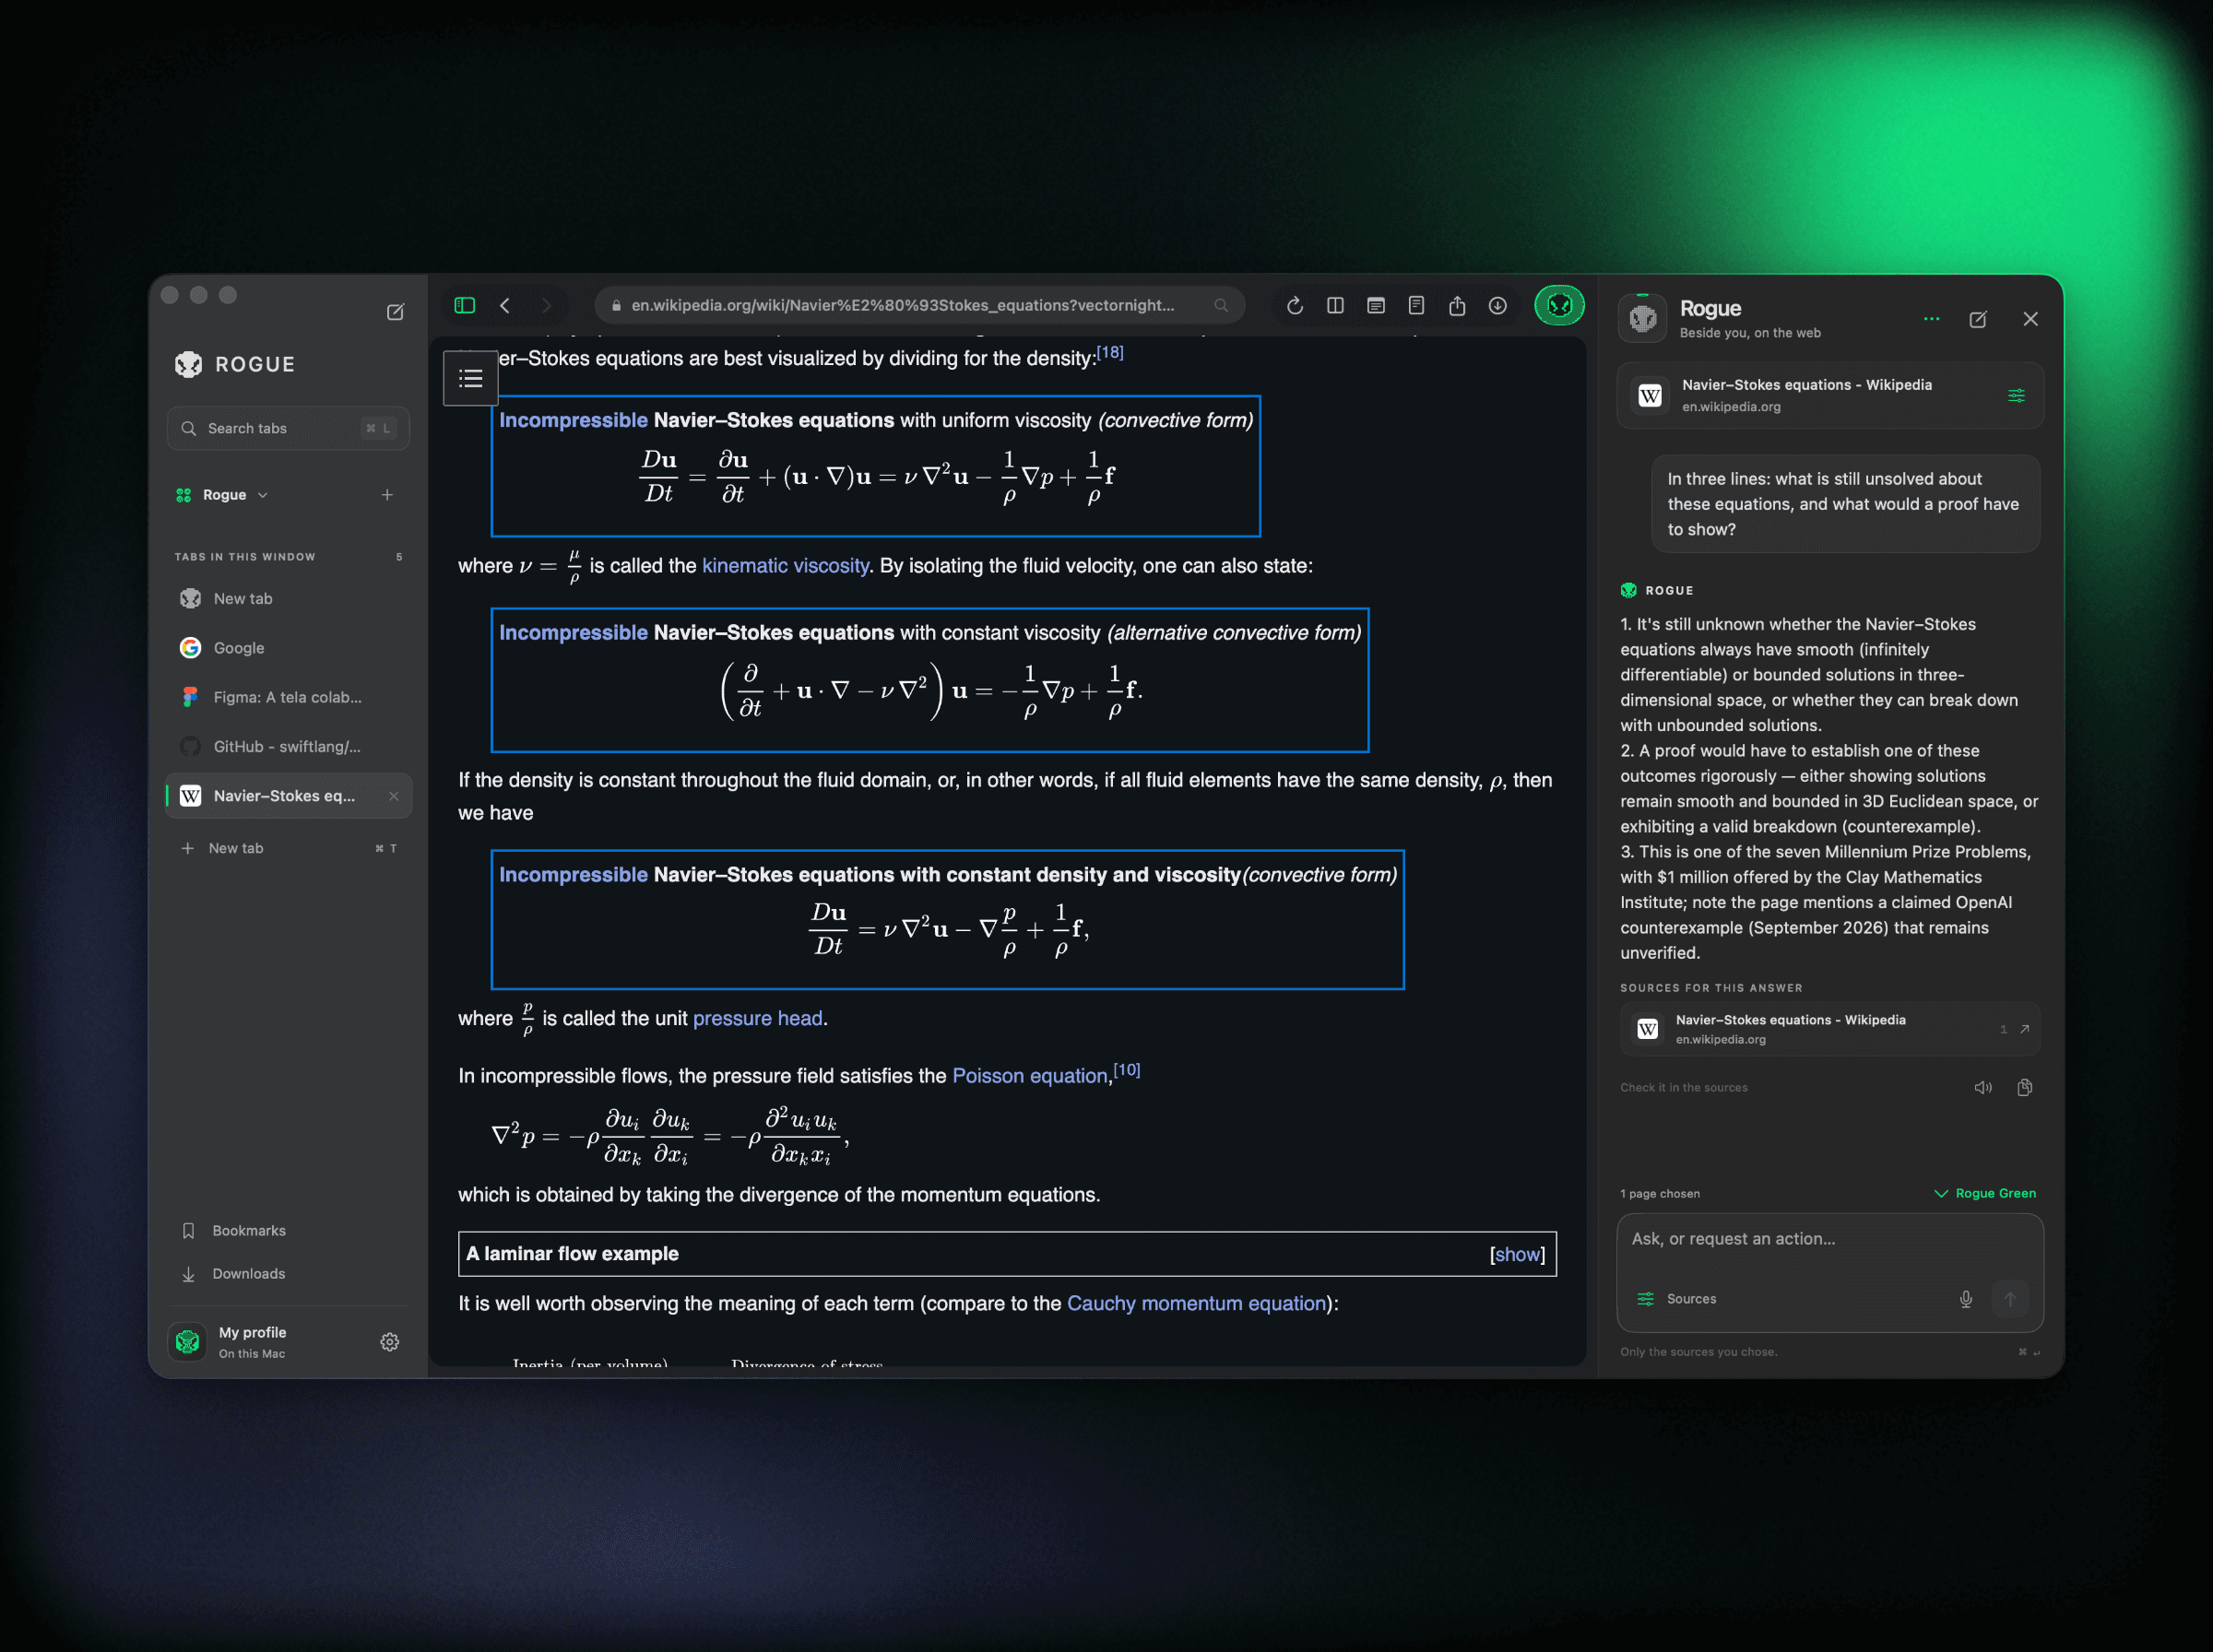Viewport: 2213px width, 1652px height.
Task: Copy the Rogue answer to clipboard
Action: point(2025,1088)
